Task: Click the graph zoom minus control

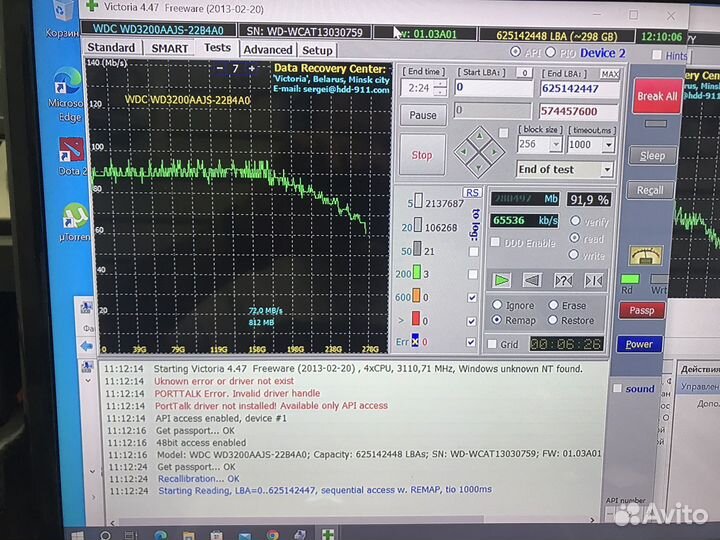Action: click(220, 68)
